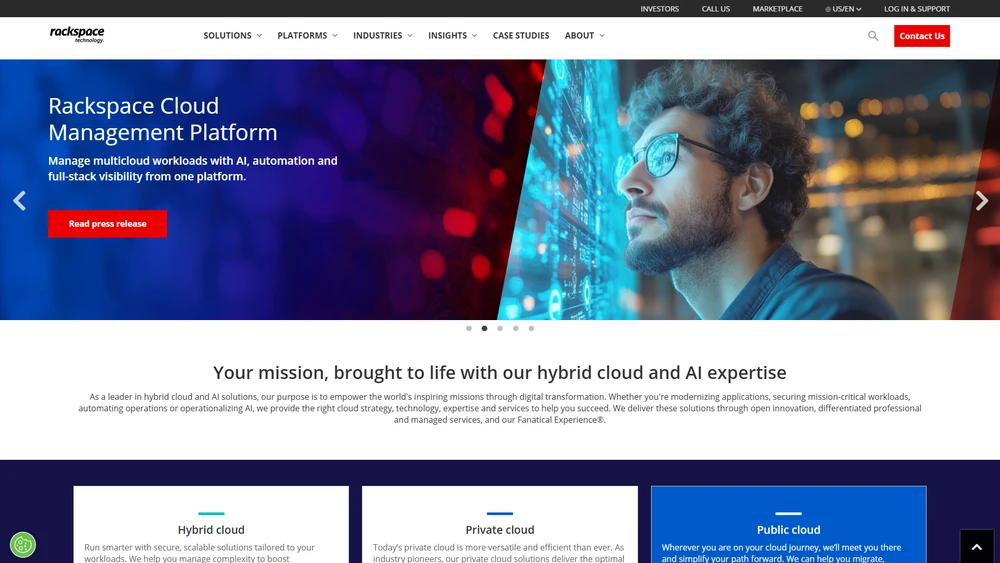Advance to next hero slide arrow
The height and width of the screenshot is (563, 1000).
click(982, 201)
